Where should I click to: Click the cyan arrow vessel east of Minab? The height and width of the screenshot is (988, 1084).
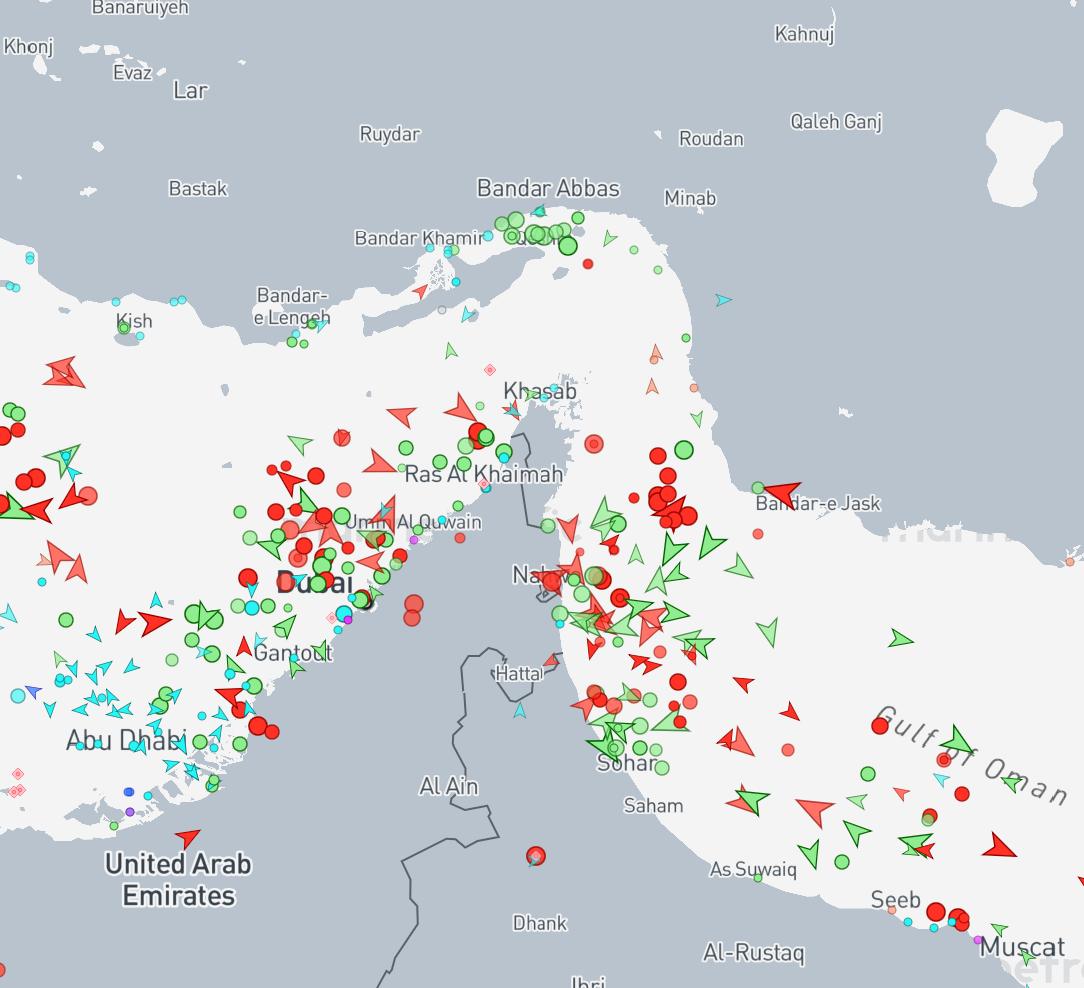click(x=723, y=300)
